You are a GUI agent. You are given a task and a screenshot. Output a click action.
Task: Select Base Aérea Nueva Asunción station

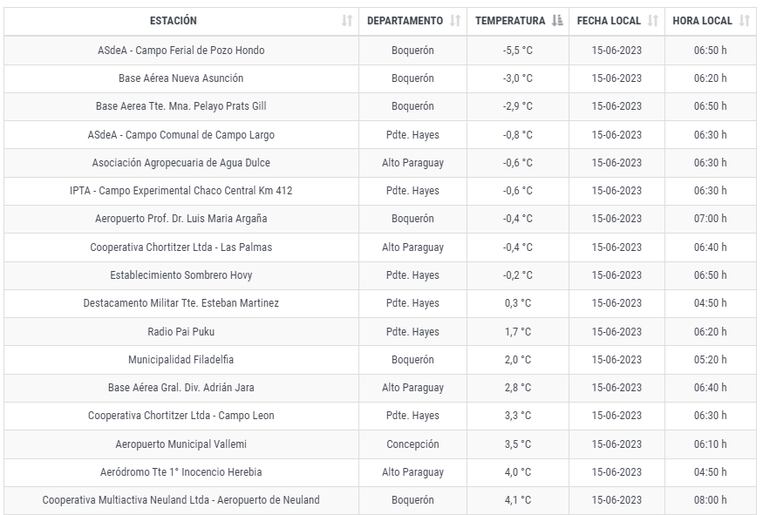181,78
